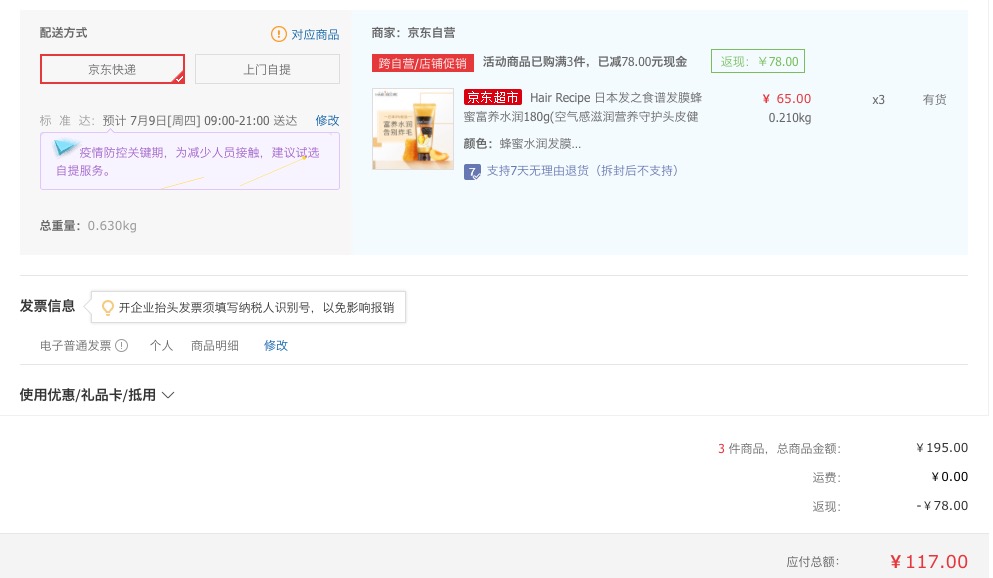Click the 7-day return shield icon
Viewport: 993px width, 578px height.
(472, 172)
